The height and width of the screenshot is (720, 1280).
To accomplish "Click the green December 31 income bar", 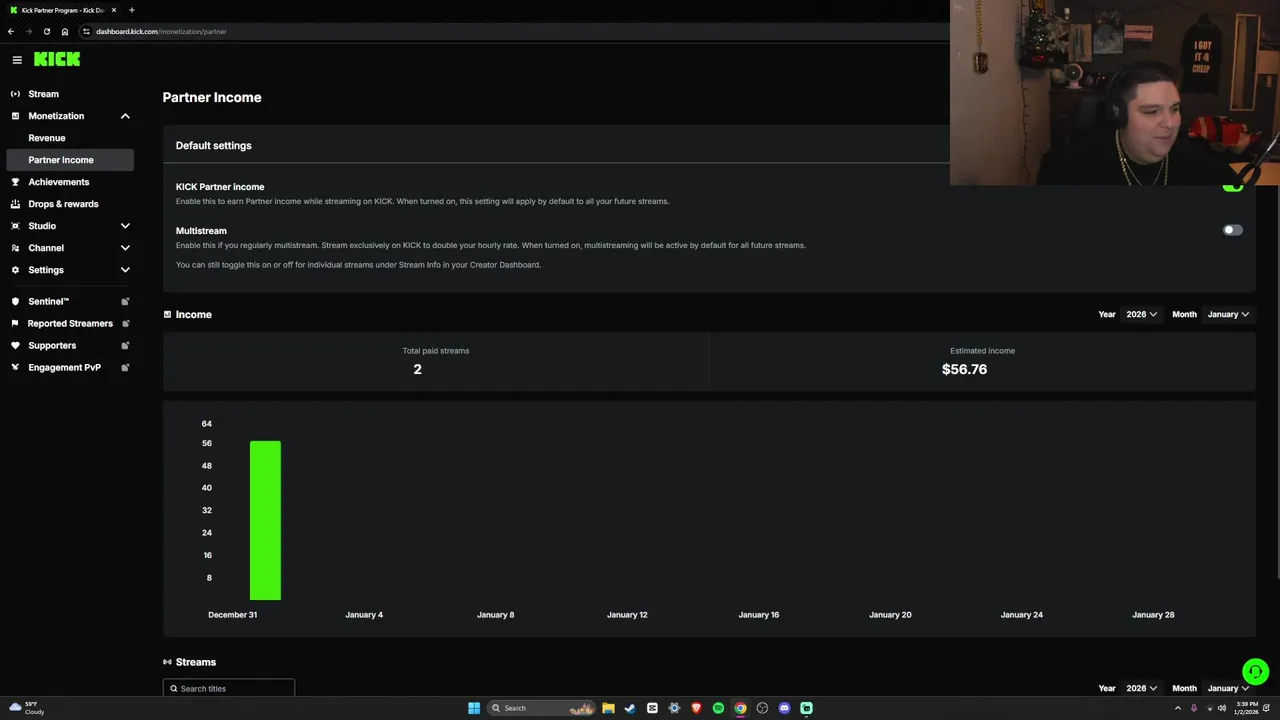I will 265,520.
